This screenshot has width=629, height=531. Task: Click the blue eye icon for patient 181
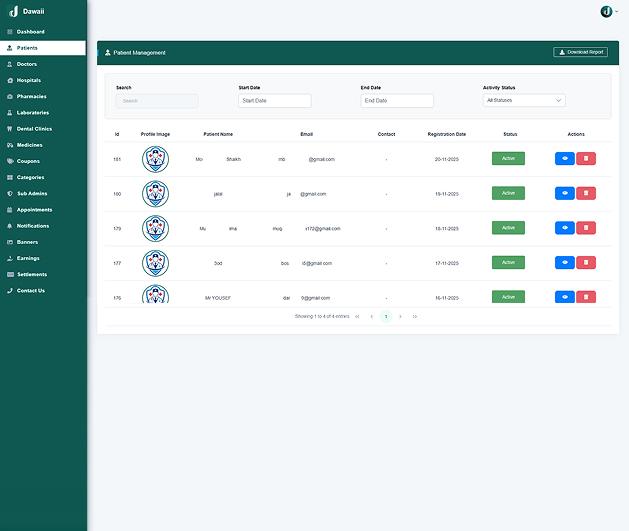point(565,159)
